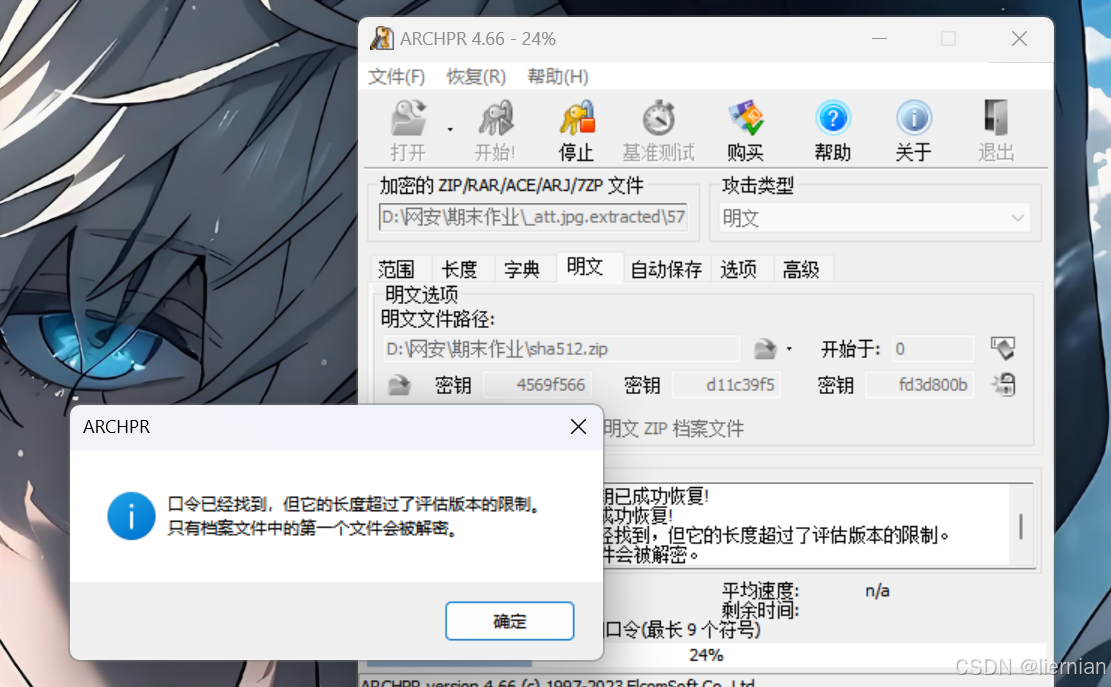Click the save-keys icon right of fd3d800b
Screen dimensions: 1111x687
click(x=1004, y=385)
